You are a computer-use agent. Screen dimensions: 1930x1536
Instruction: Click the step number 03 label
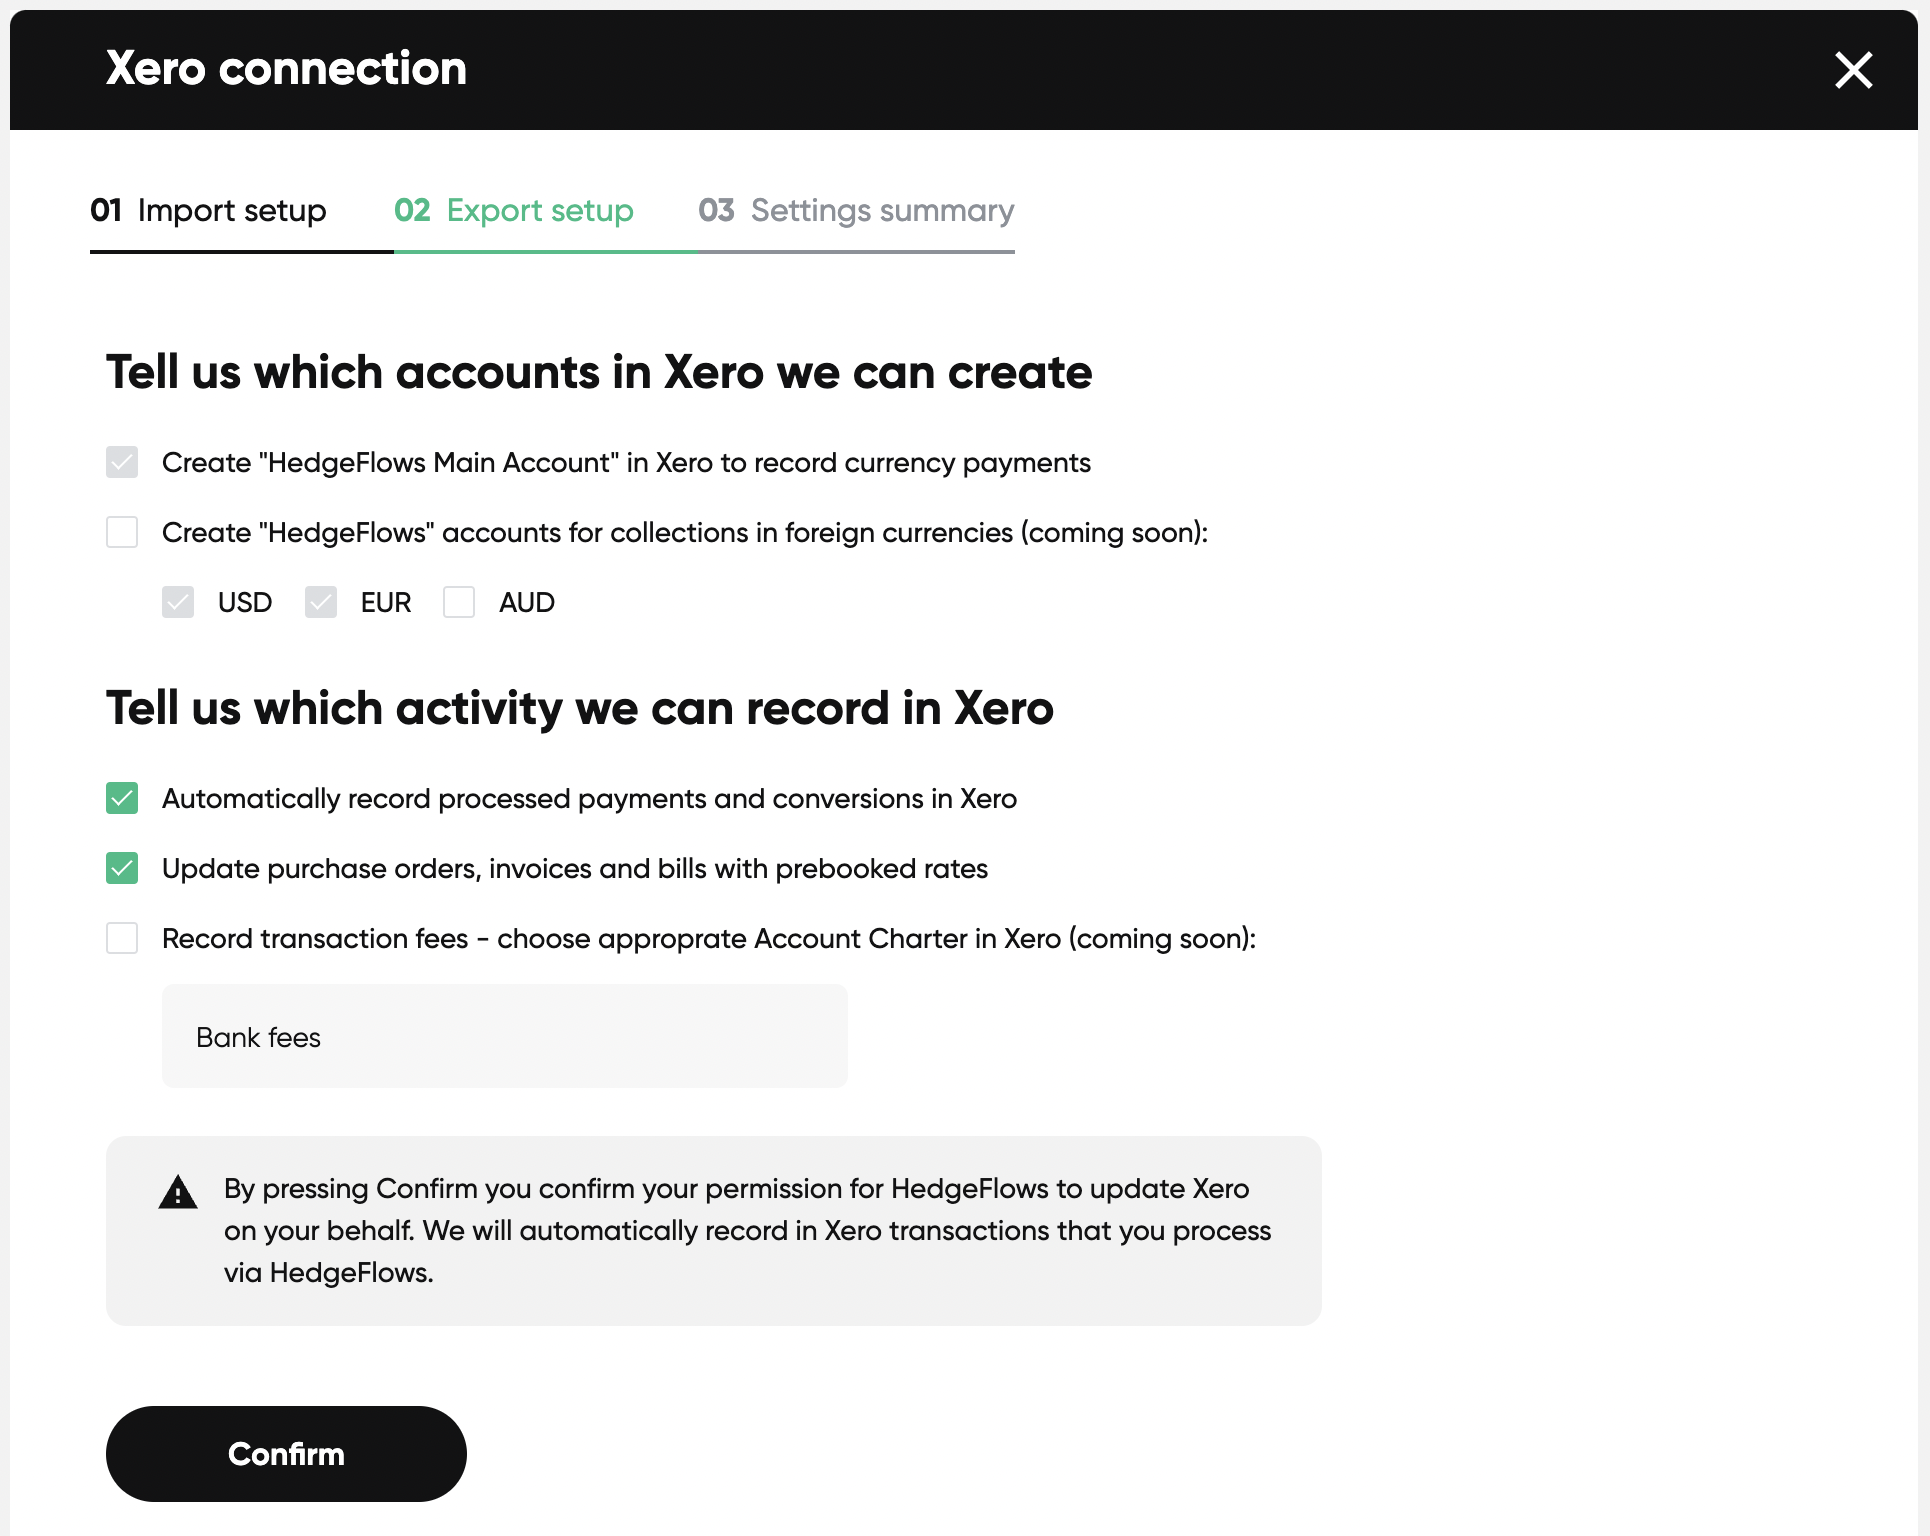click(716, 210)
